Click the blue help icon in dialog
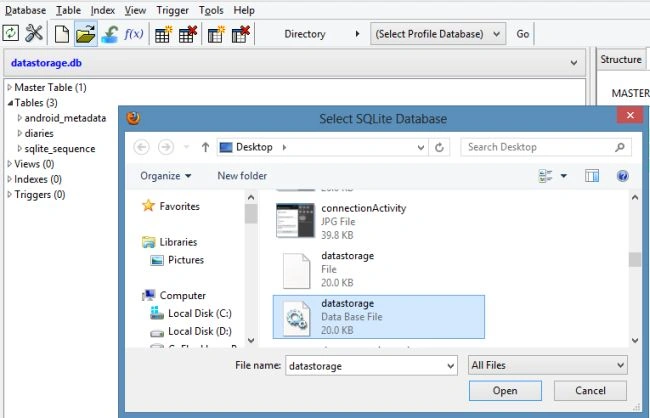Screen dimensions: 650x418 point(622,176)
